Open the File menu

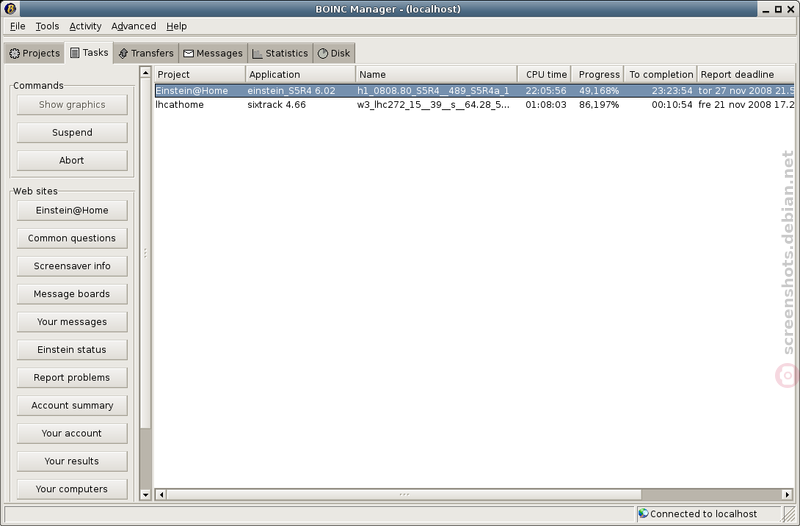(17, 26)
